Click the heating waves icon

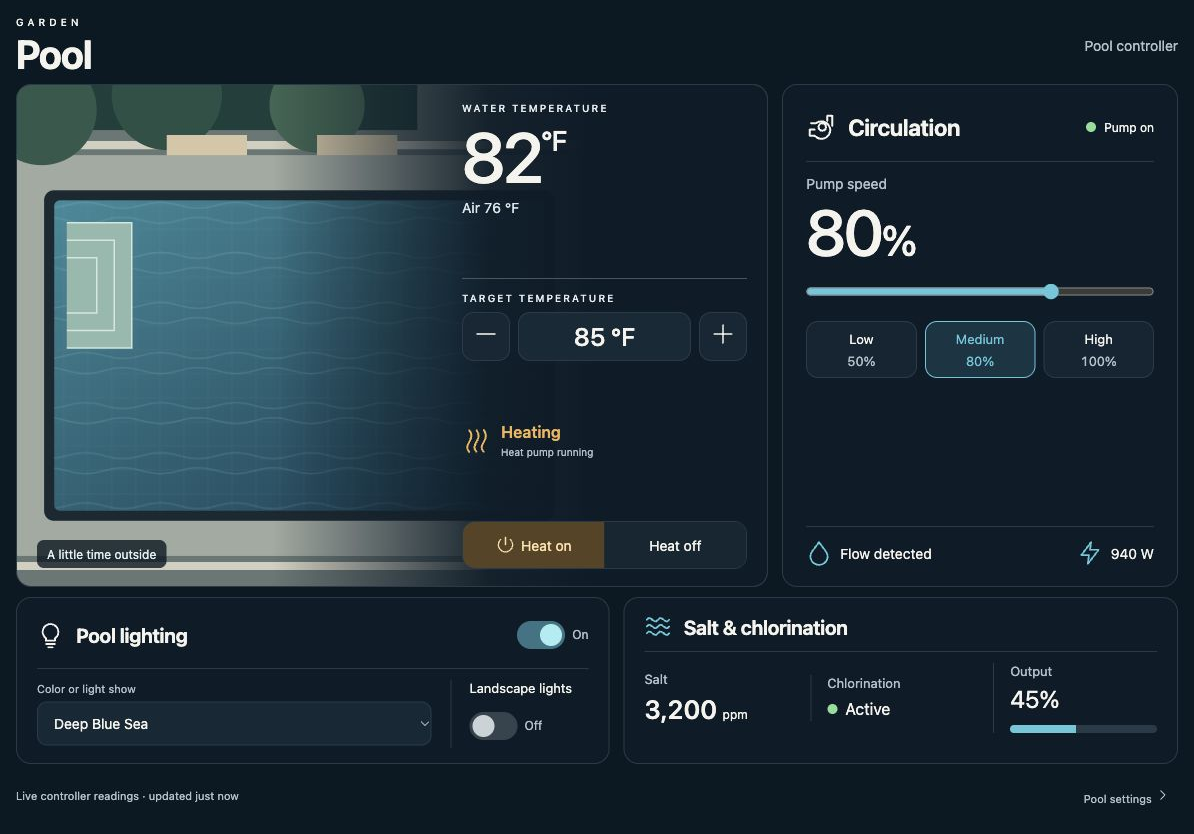476,441
